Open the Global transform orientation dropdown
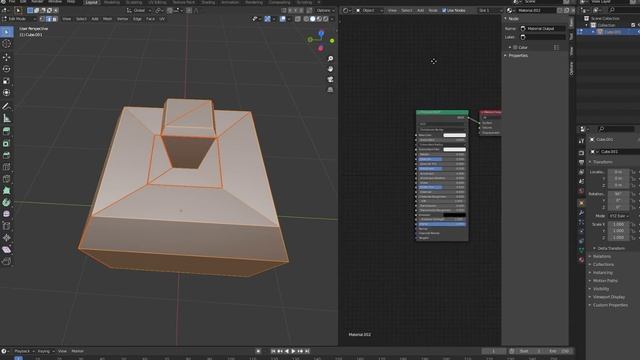Image resolution: width=640 pixels, height=360 pixels. point(139,10)
